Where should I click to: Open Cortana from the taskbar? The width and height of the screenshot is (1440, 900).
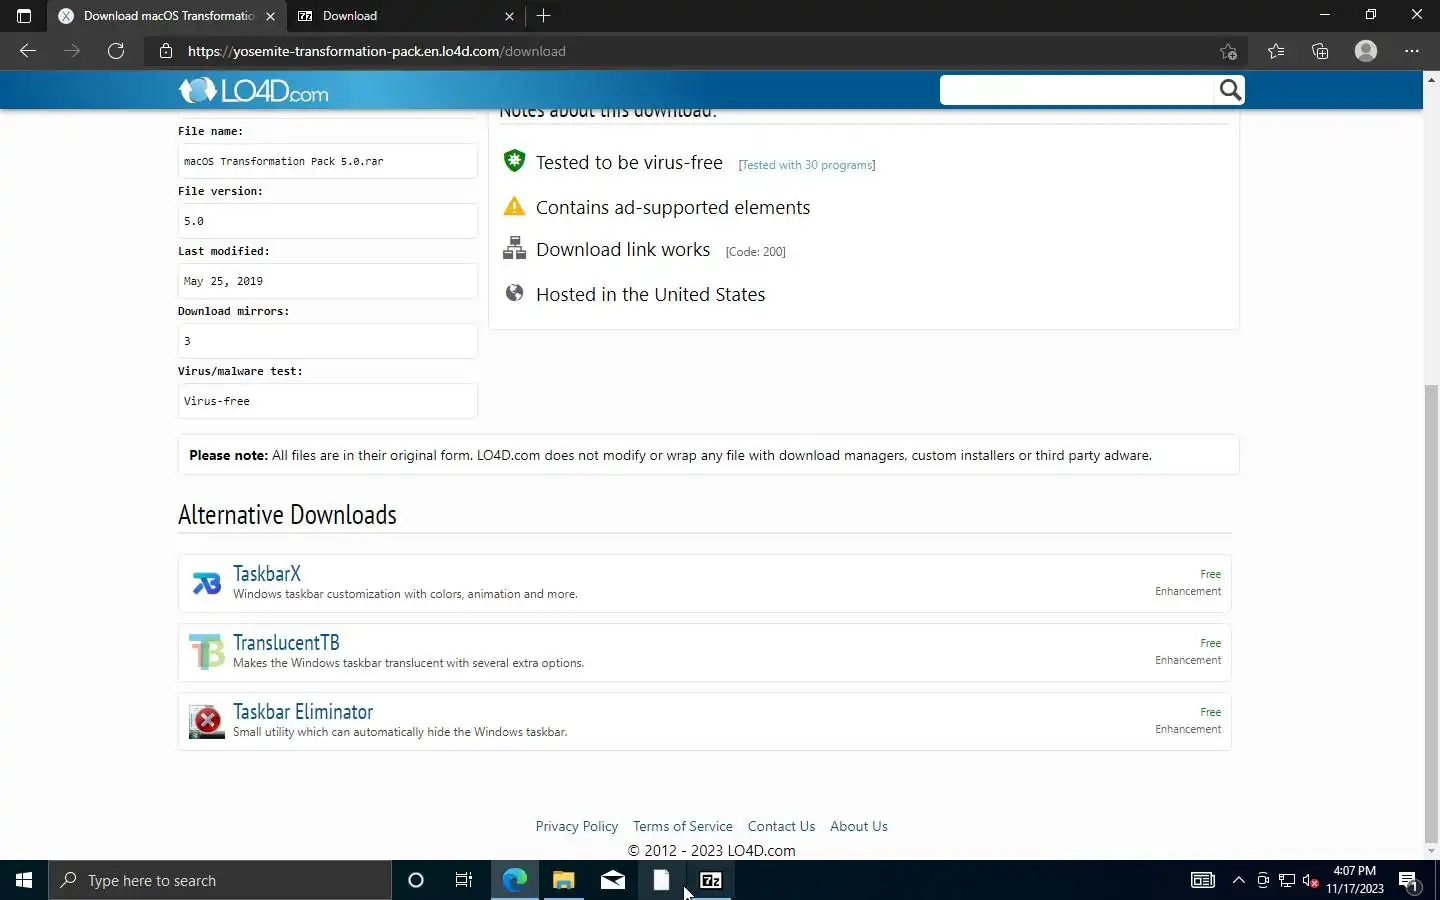click(416, 880)
